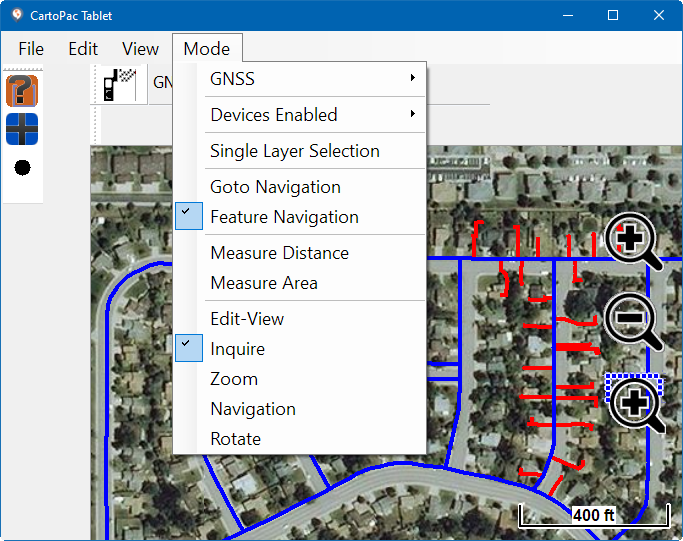
Task: Enable Single Layer Selection
Action: coord(295,151)
